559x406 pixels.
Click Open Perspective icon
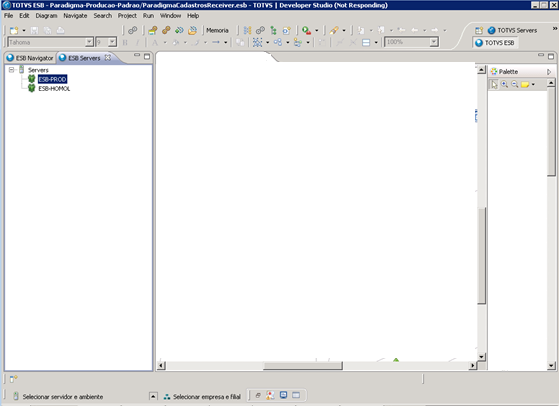coord(479,31)
